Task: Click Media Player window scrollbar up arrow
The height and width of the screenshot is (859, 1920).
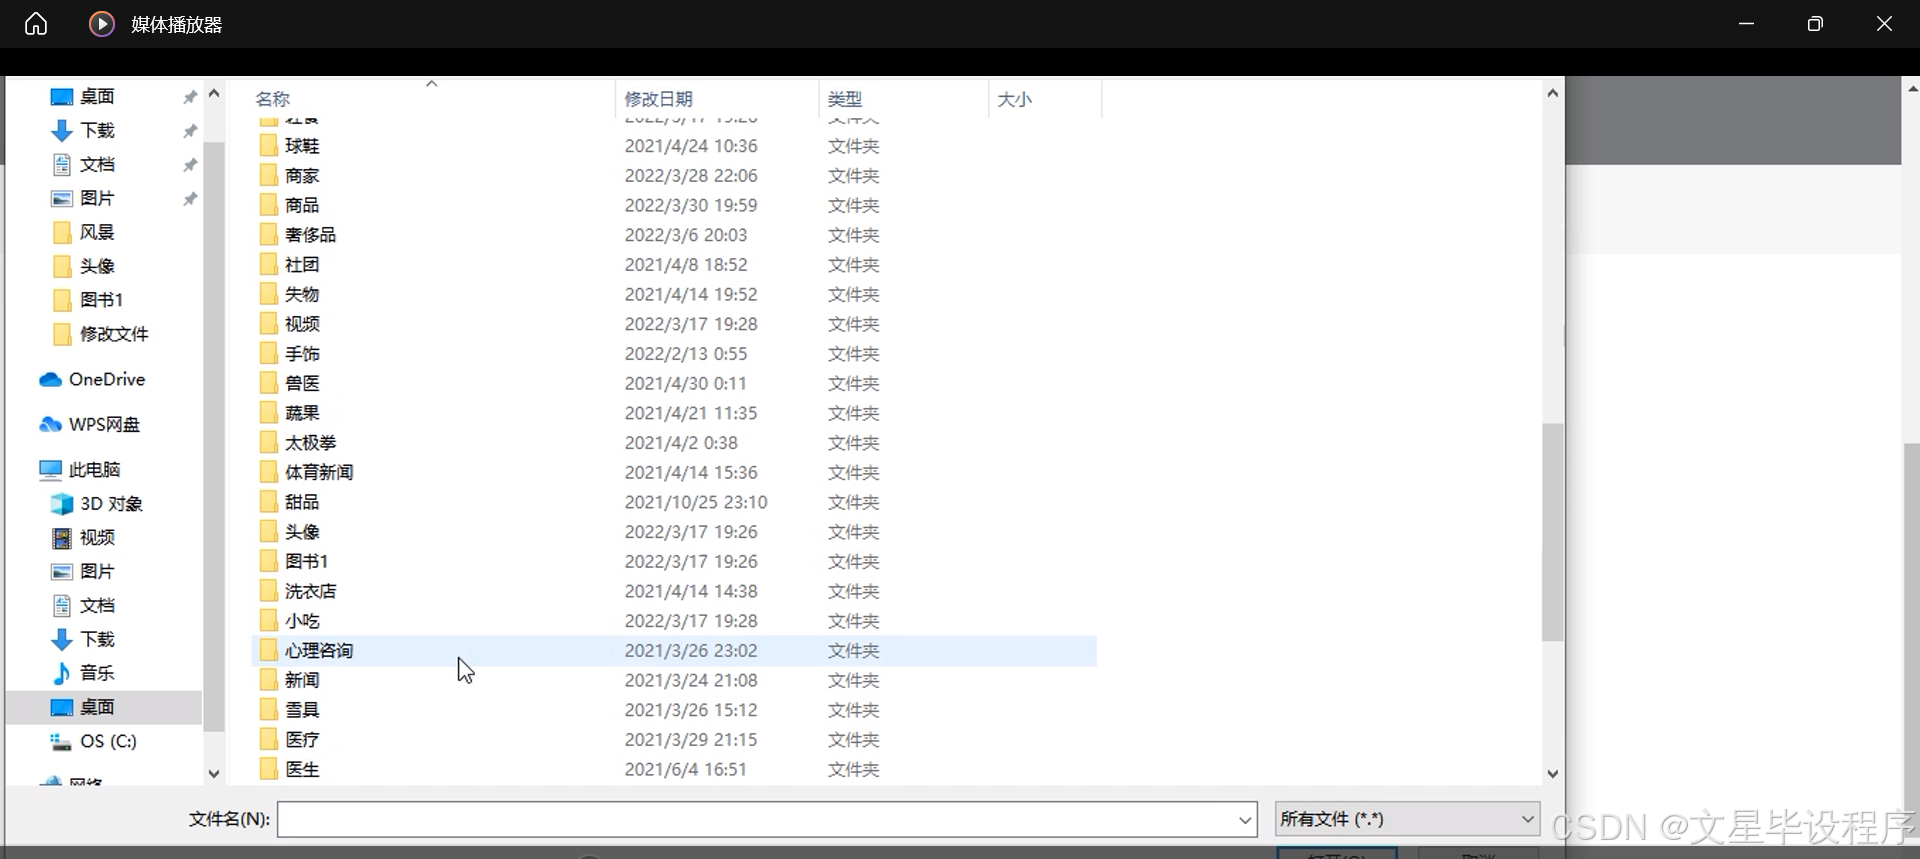Action: pyautogui.click(x=1911, y=89)
